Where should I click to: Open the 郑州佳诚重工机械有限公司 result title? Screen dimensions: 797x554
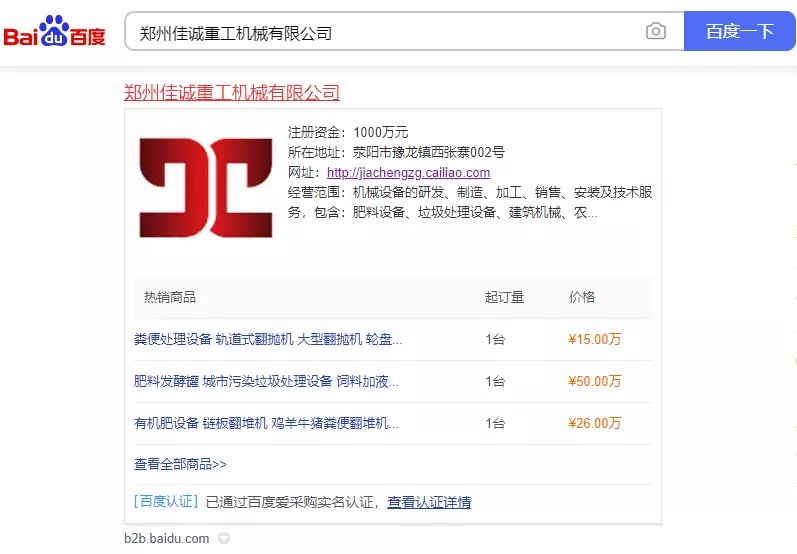(232, 93)
